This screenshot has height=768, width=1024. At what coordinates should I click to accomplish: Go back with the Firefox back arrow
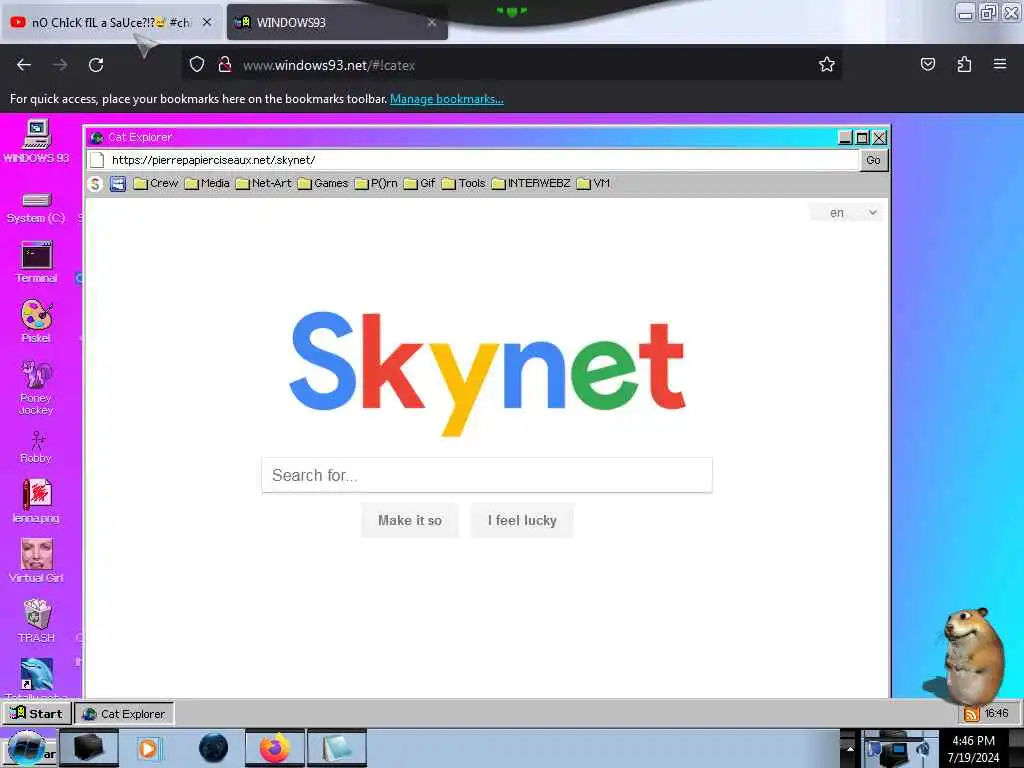pyautogui.click(x=24, y=65)
